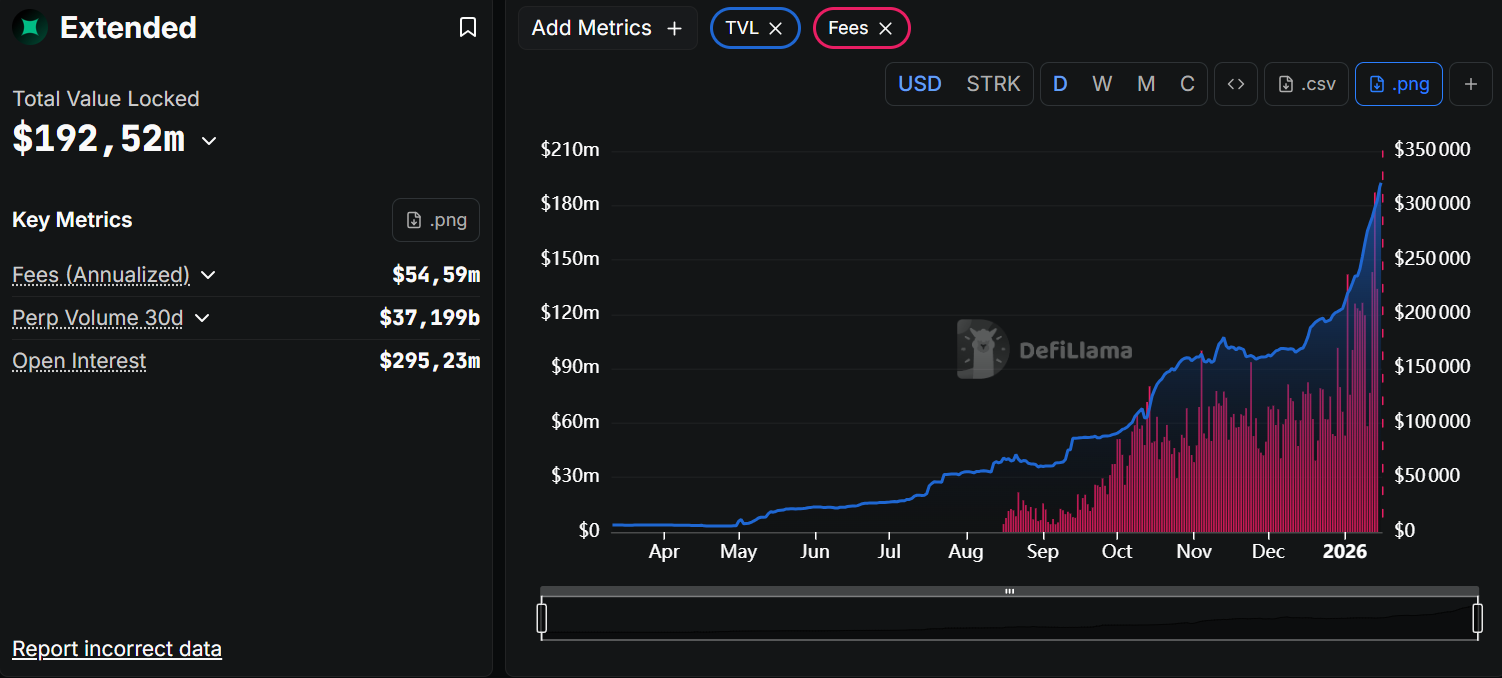Screen dimensions: 1502x678
Task: Open the Add Metrics button
Action: coord(607,28)
